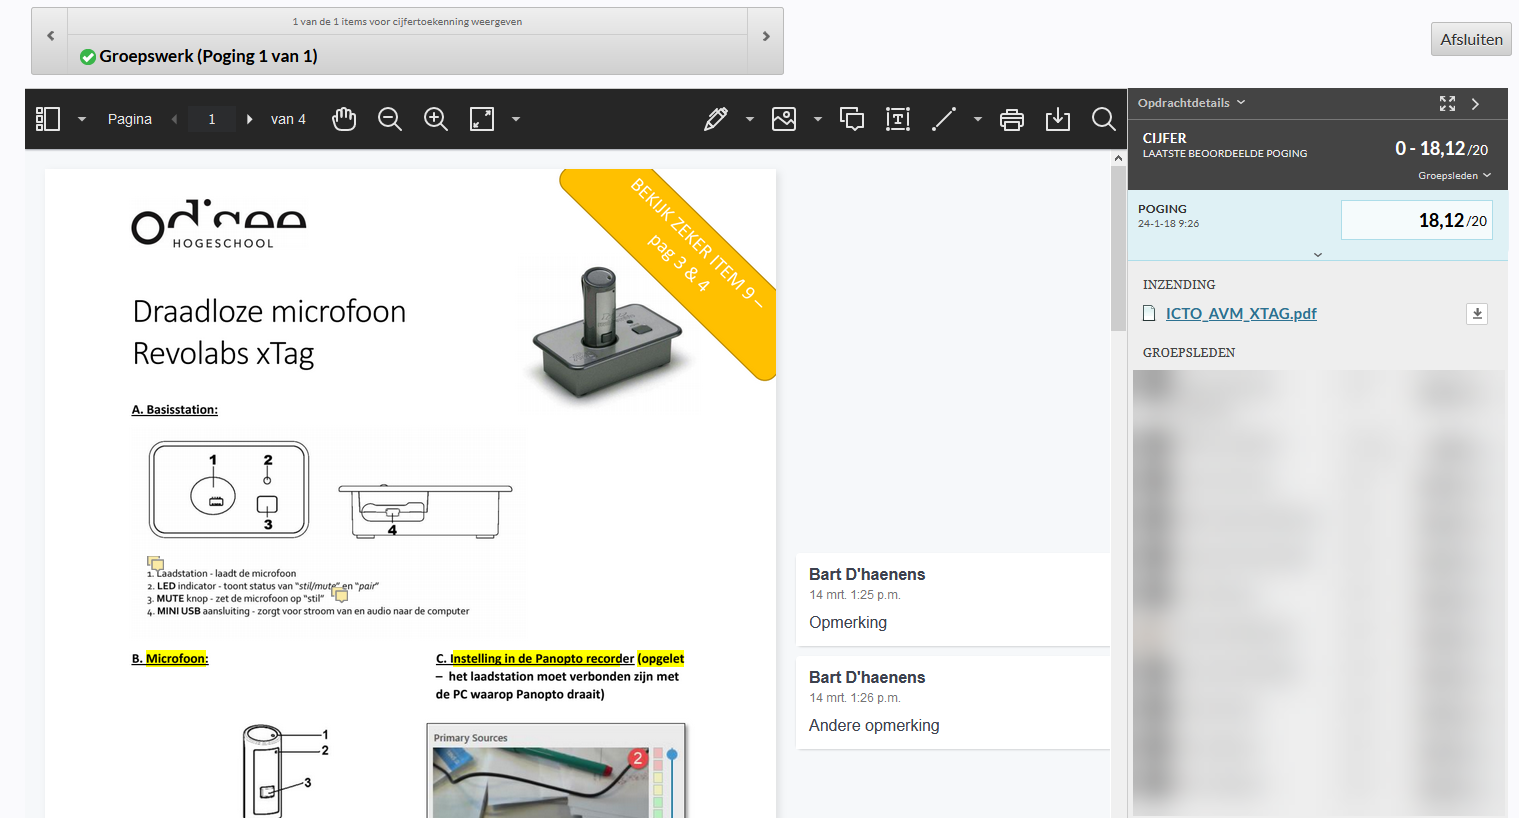Image resolution: width=1519 pixels, height=818 pixels.
Task: Open the fit mode dropdown arrow
Action: (x=516, y=119)
